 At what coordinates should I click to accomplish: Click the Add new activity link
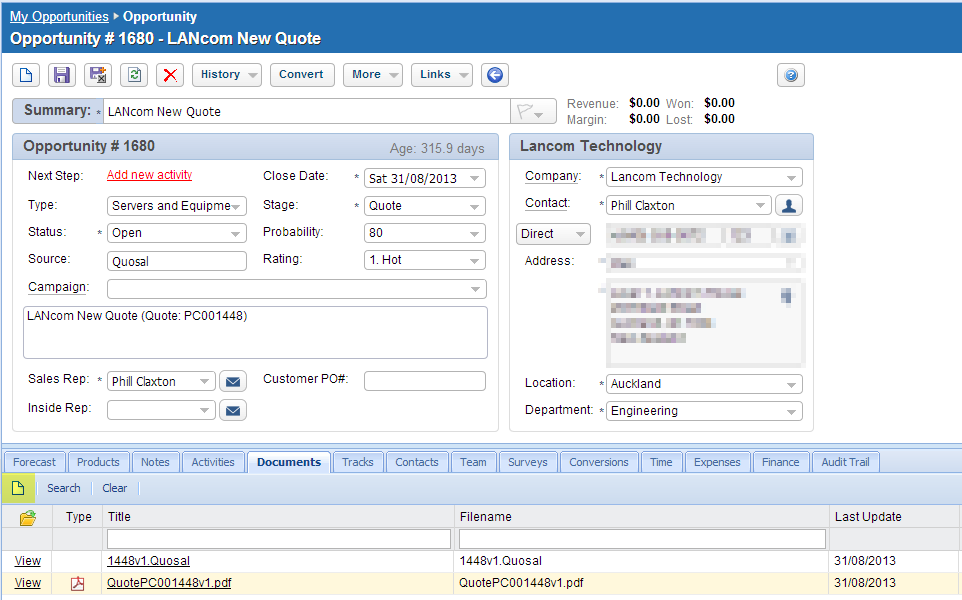click(149, 175)
